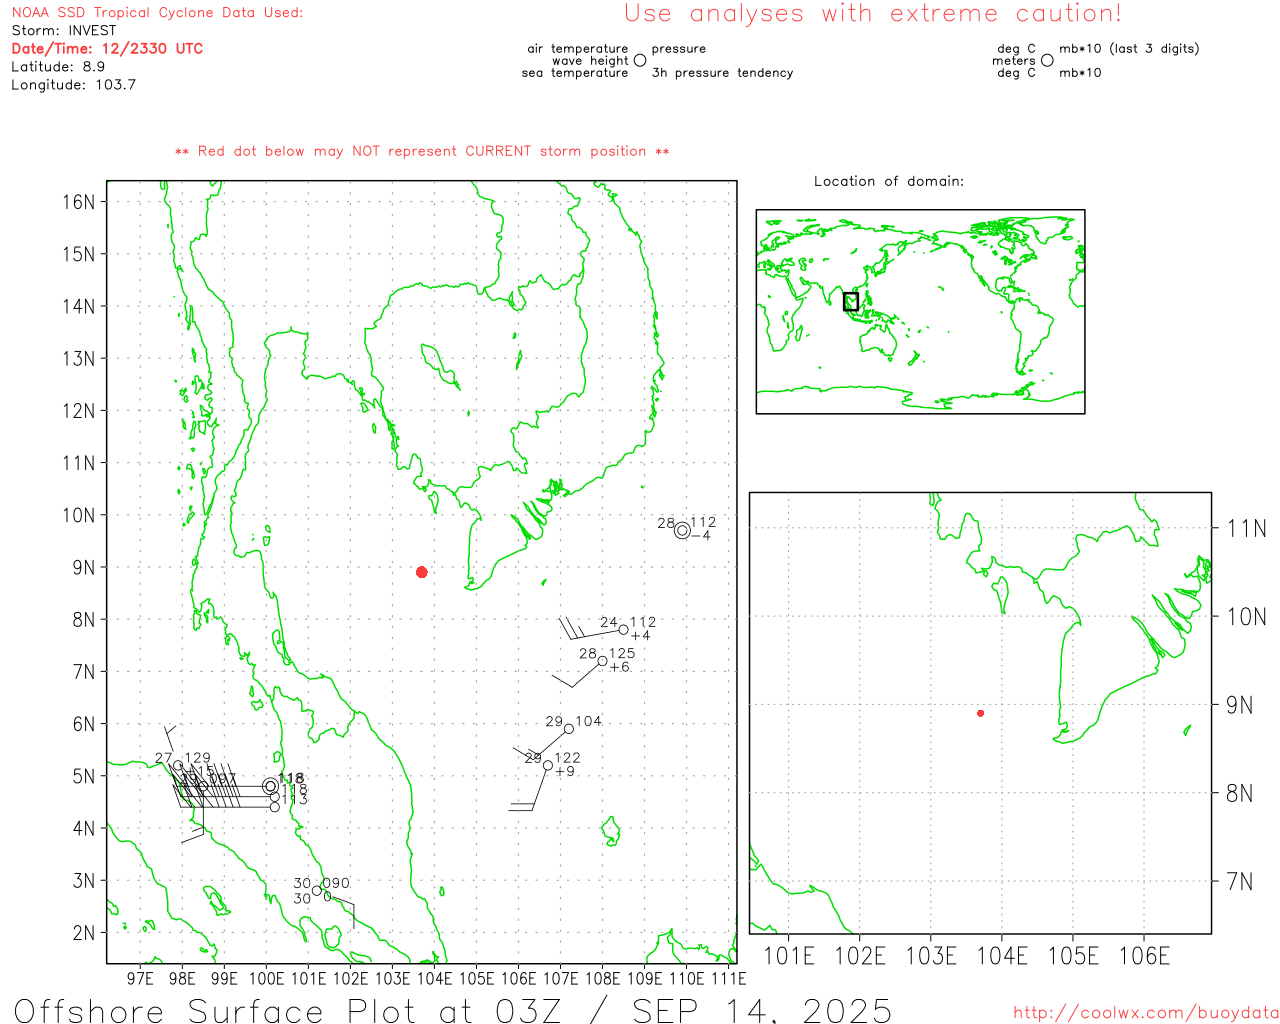
Task: Click the station circle reading 24 112 +4
Action: coord(624,630)
